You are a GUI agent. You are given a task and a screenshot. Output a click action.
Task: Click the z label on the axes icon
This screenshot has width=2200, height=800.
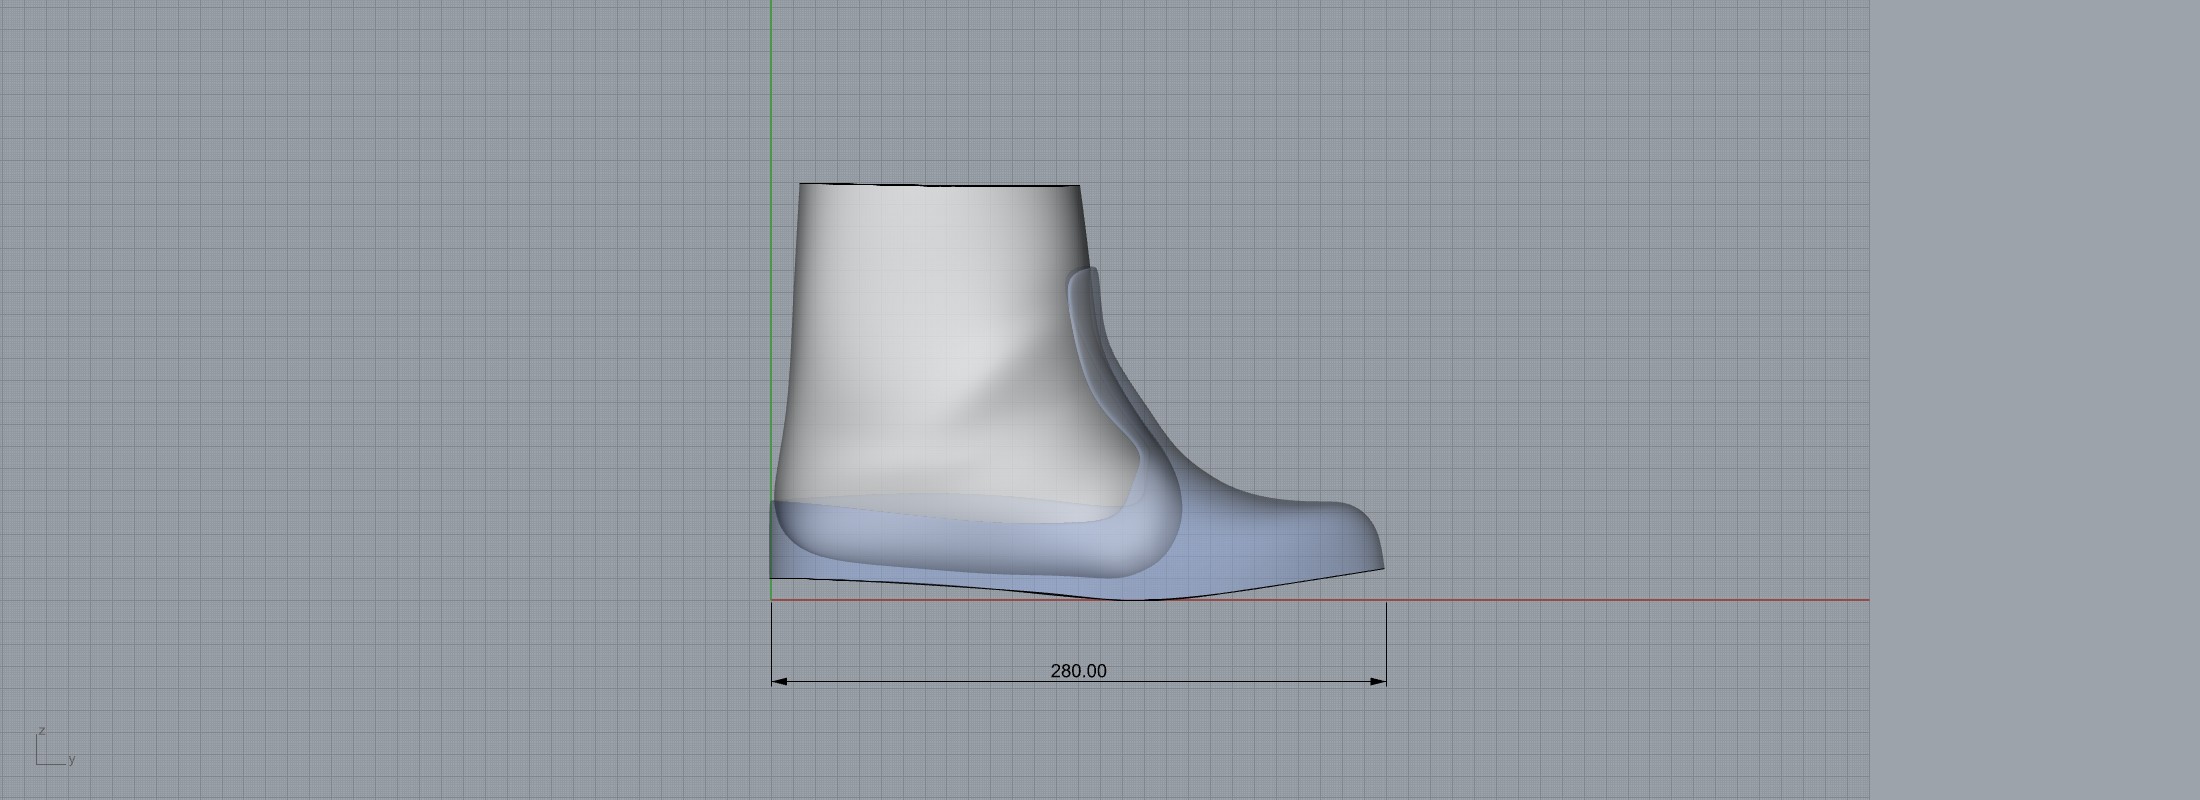tap(42, 731)
